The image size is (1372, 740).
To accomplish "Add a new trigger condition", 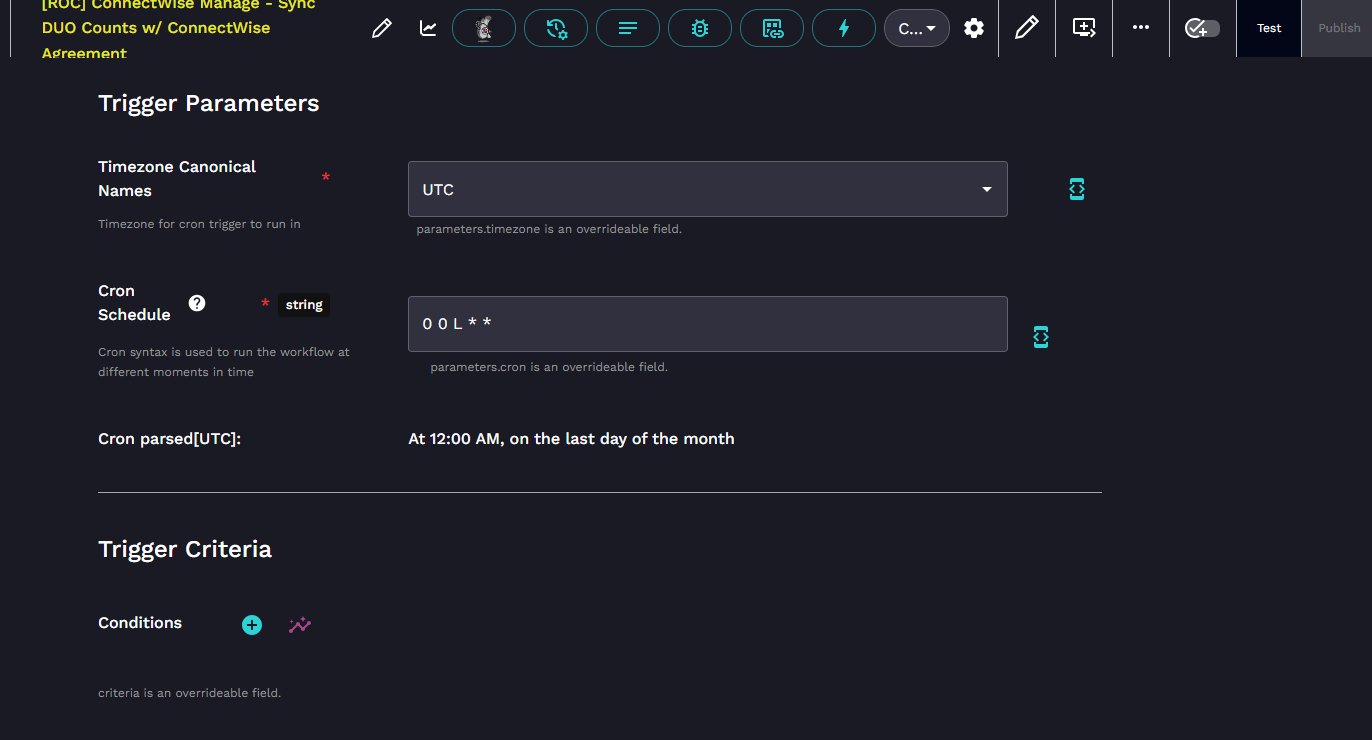I will 252,625.
